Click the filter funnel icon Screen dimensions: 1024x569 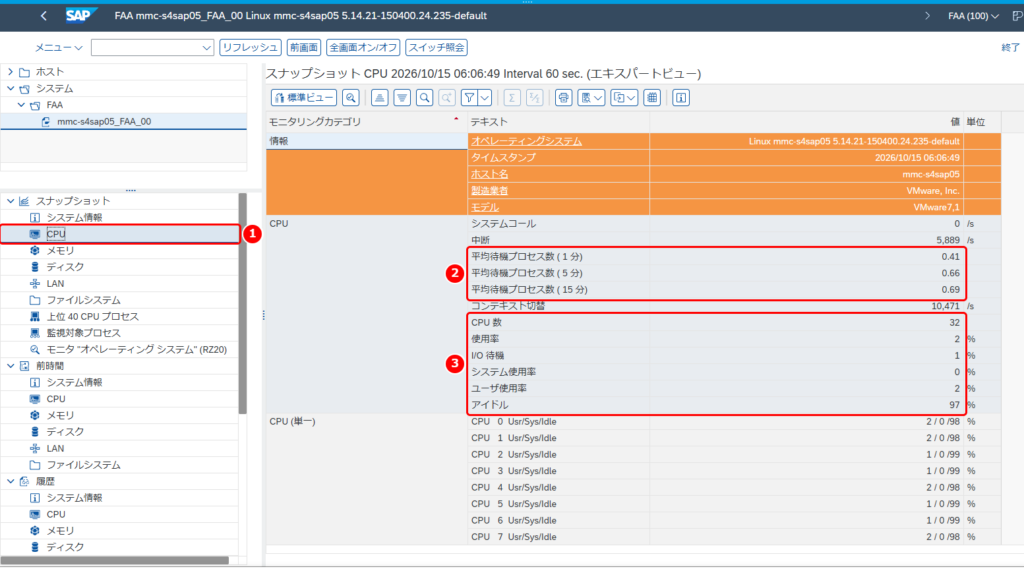(x=469, y=98)
